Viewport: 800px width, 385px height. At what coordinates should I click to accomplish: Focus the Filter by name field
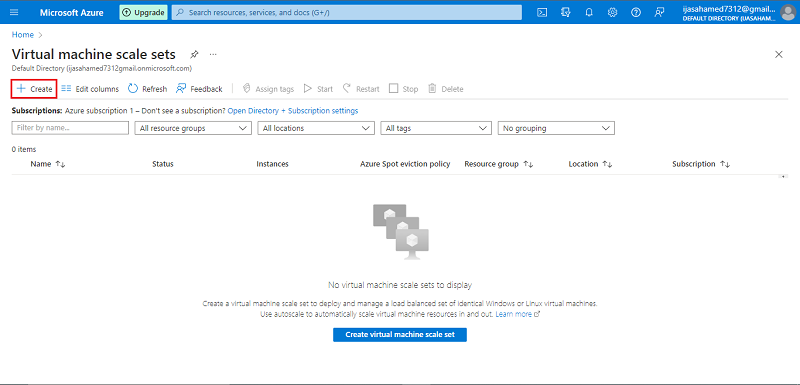click(70, 128)
